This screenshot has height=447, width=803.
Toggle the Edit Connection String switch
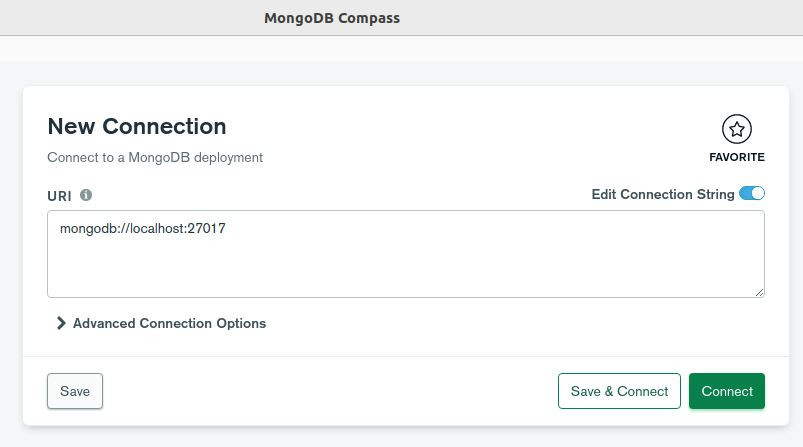pyautogui.click(x=751, y=194)
